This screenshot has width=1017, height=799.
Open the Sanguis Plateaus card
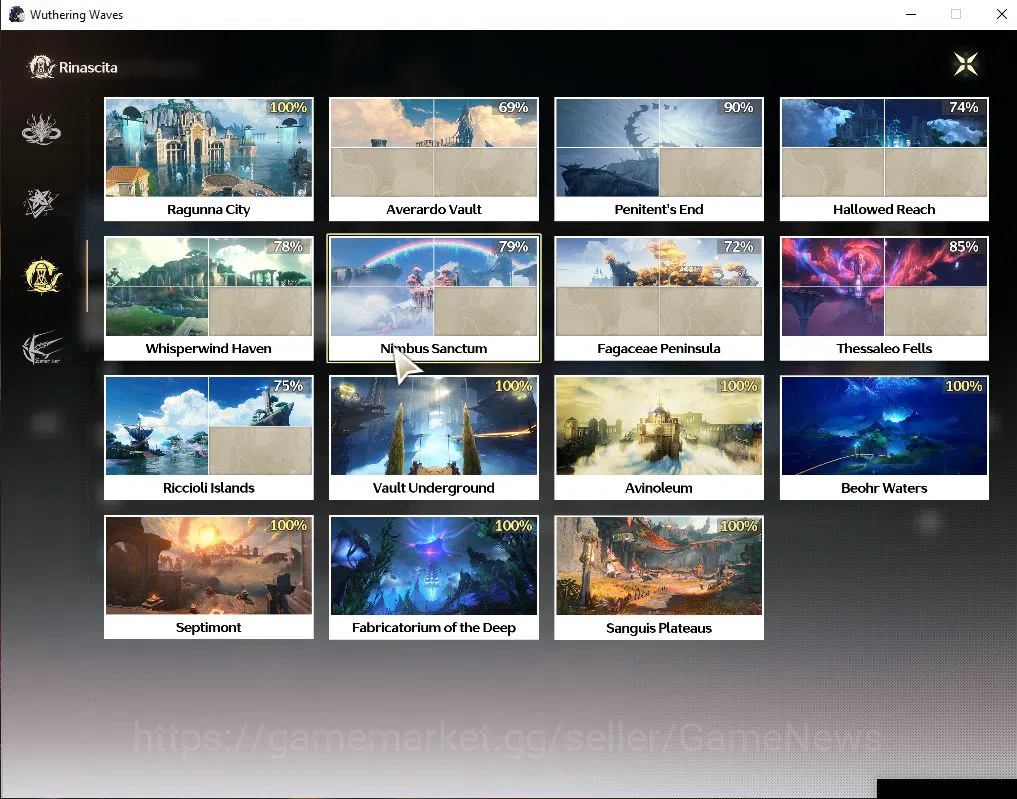(659, 577)
